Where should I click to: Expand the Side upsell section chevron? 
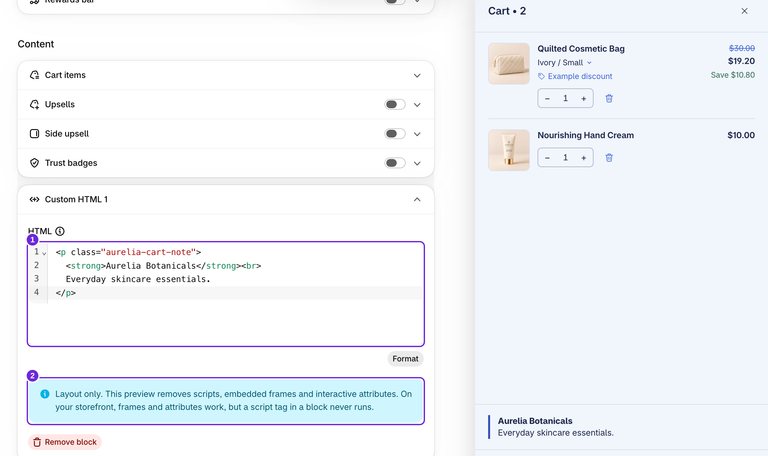point(417,134)
